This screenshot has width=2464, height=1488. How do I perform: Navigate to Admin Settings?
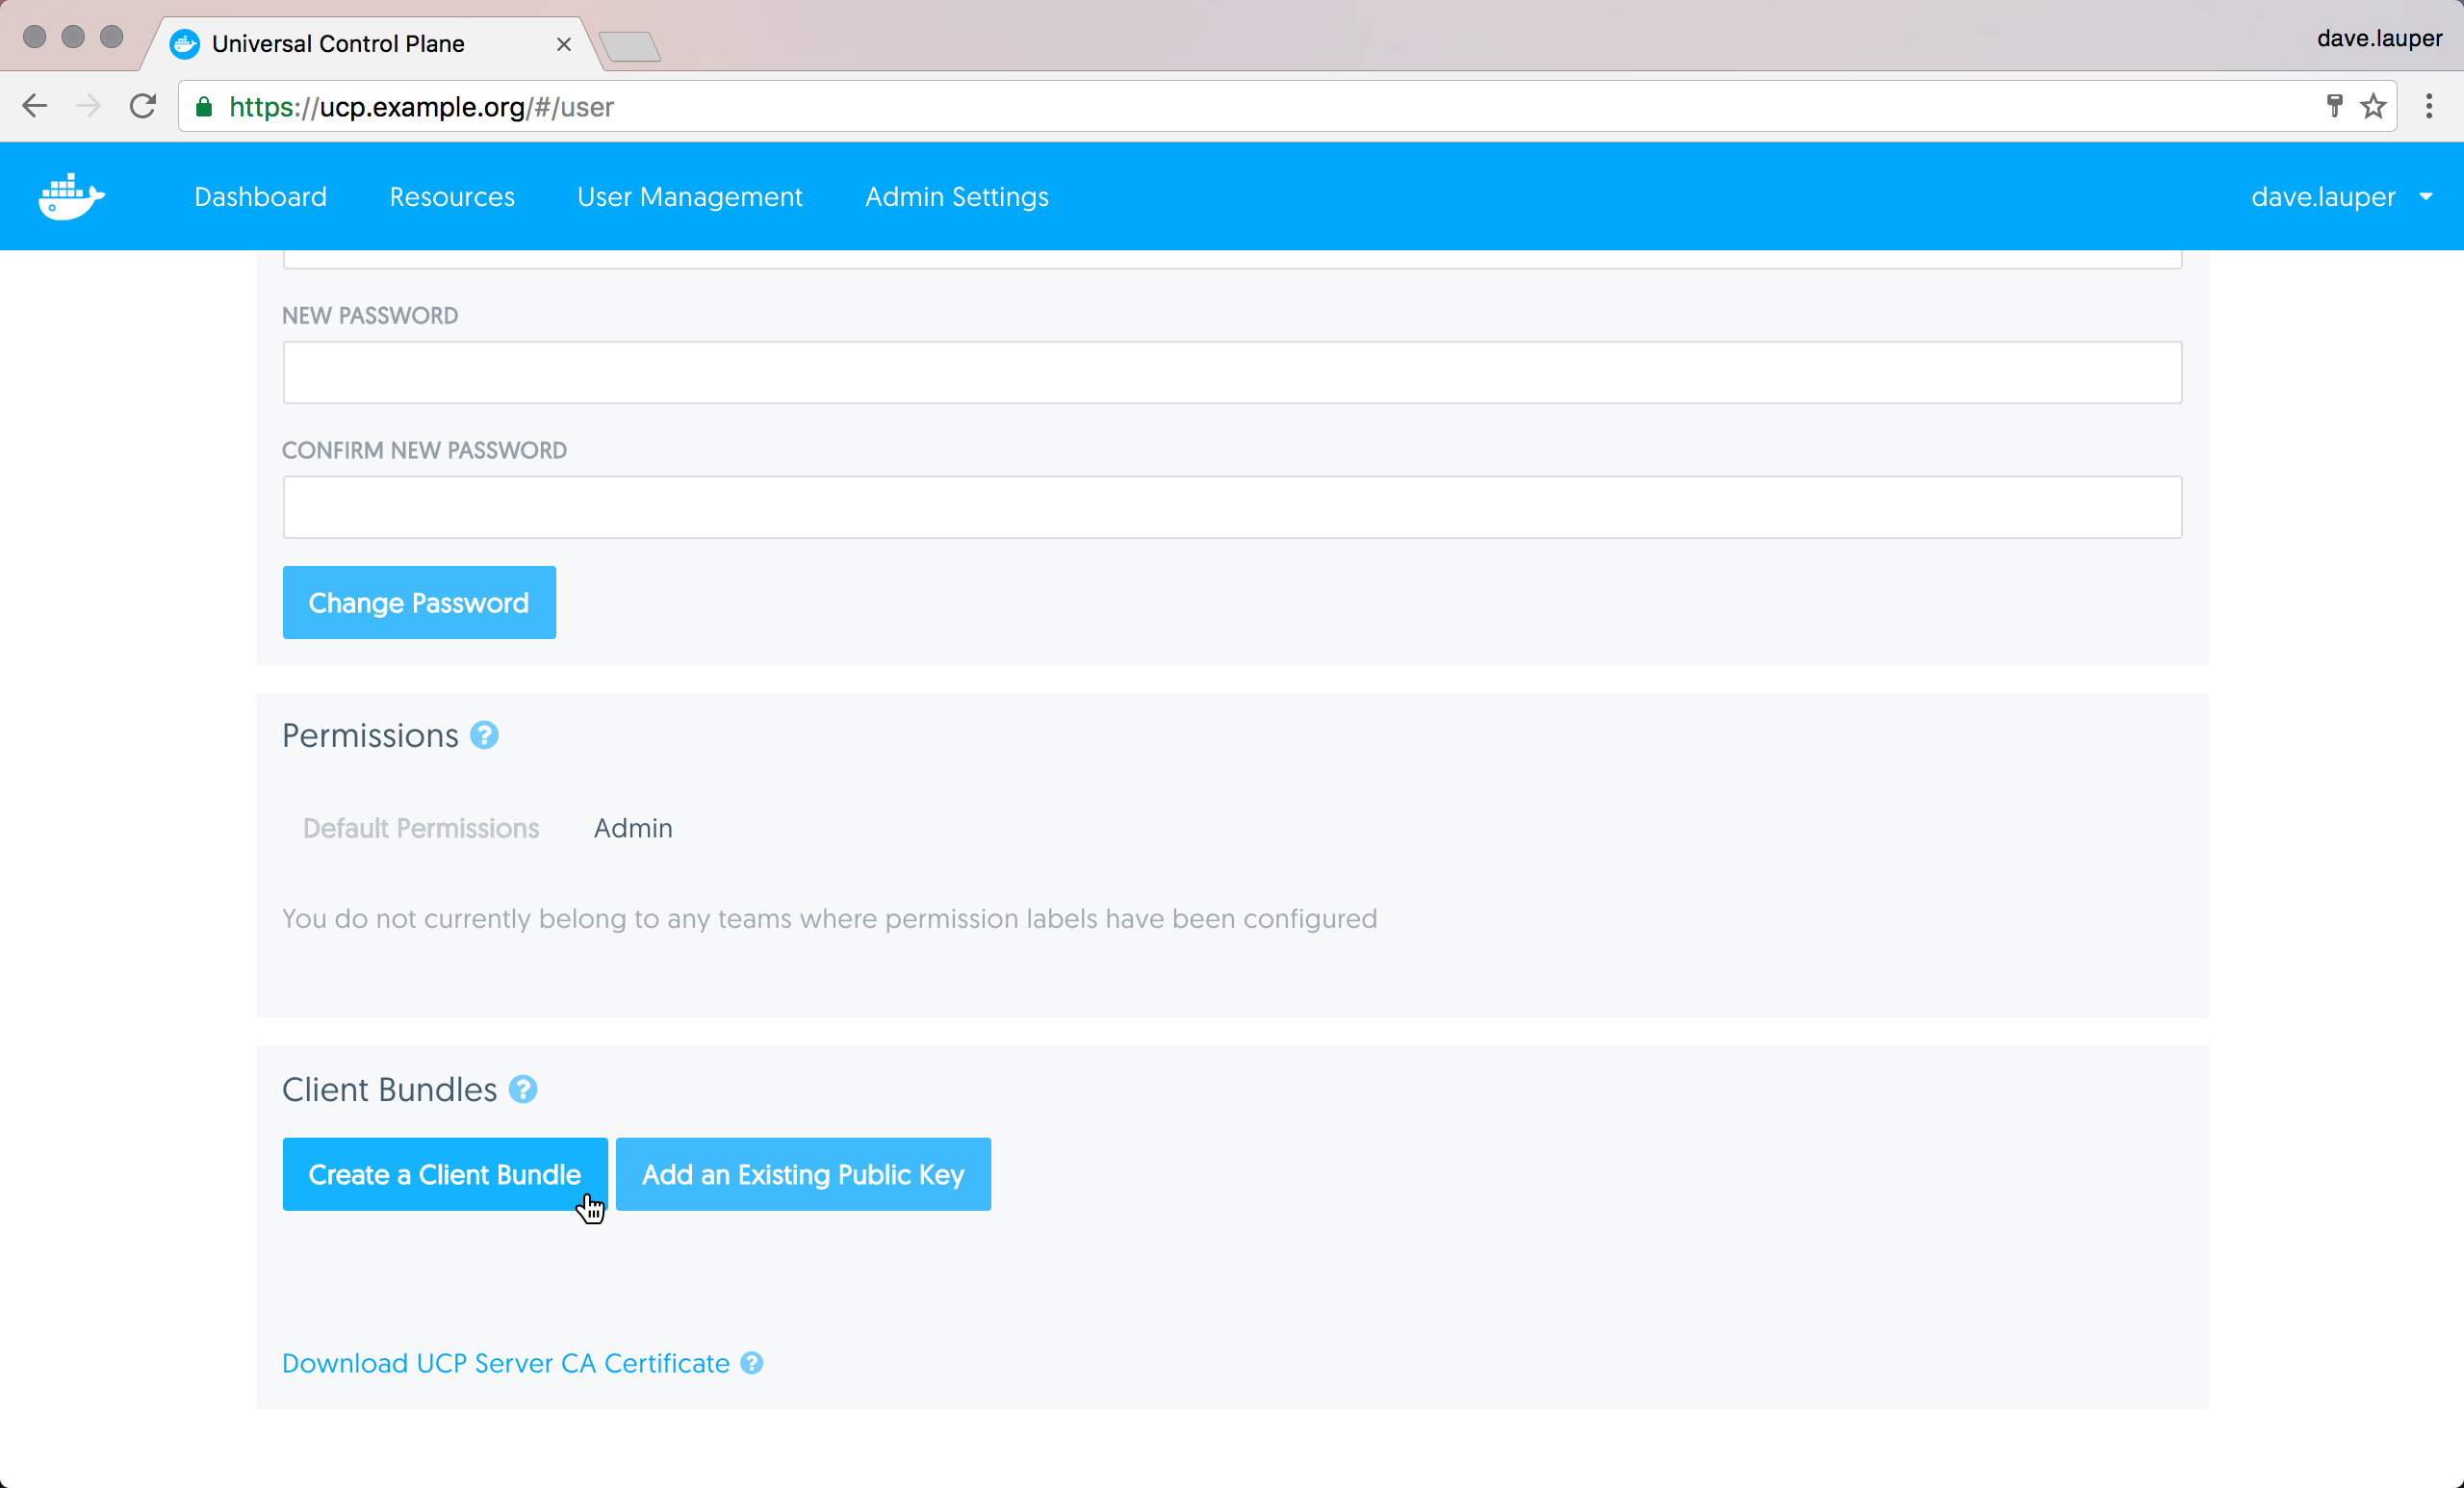[956, 197]
